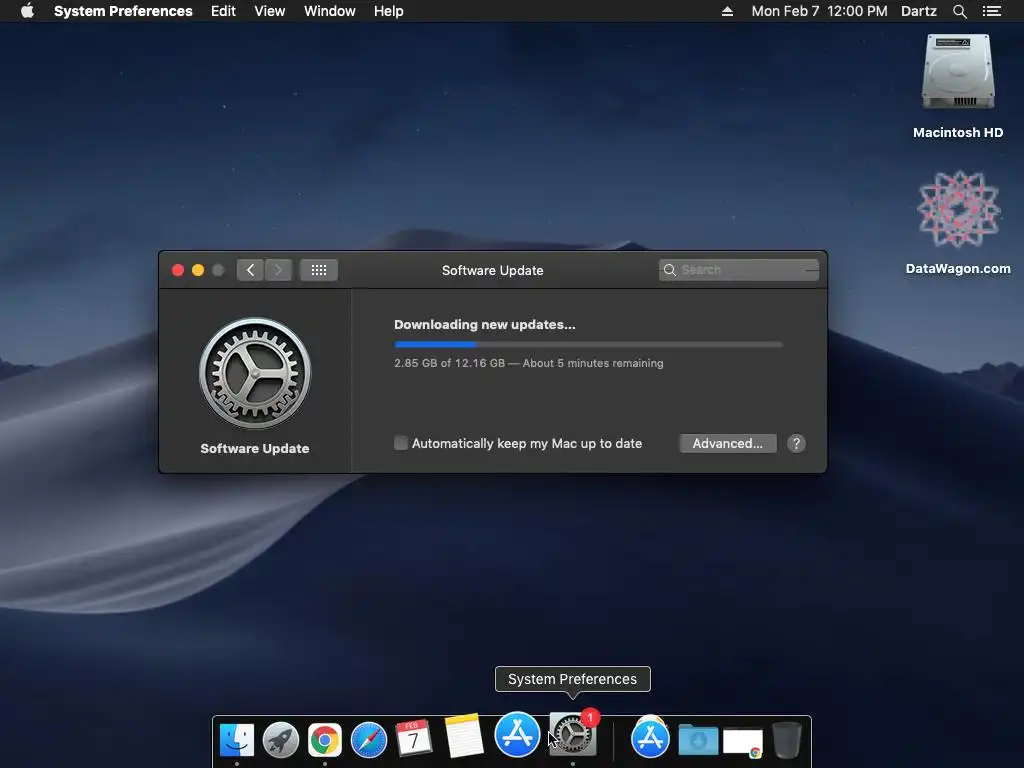Open Notes from the Dock
This screenshot has width=1024, height=768.
pyautogui.click(x=464, y=736)
